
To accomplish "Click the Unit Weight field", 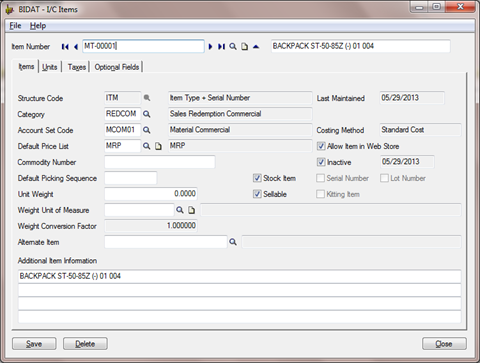I will pos(151,194).
